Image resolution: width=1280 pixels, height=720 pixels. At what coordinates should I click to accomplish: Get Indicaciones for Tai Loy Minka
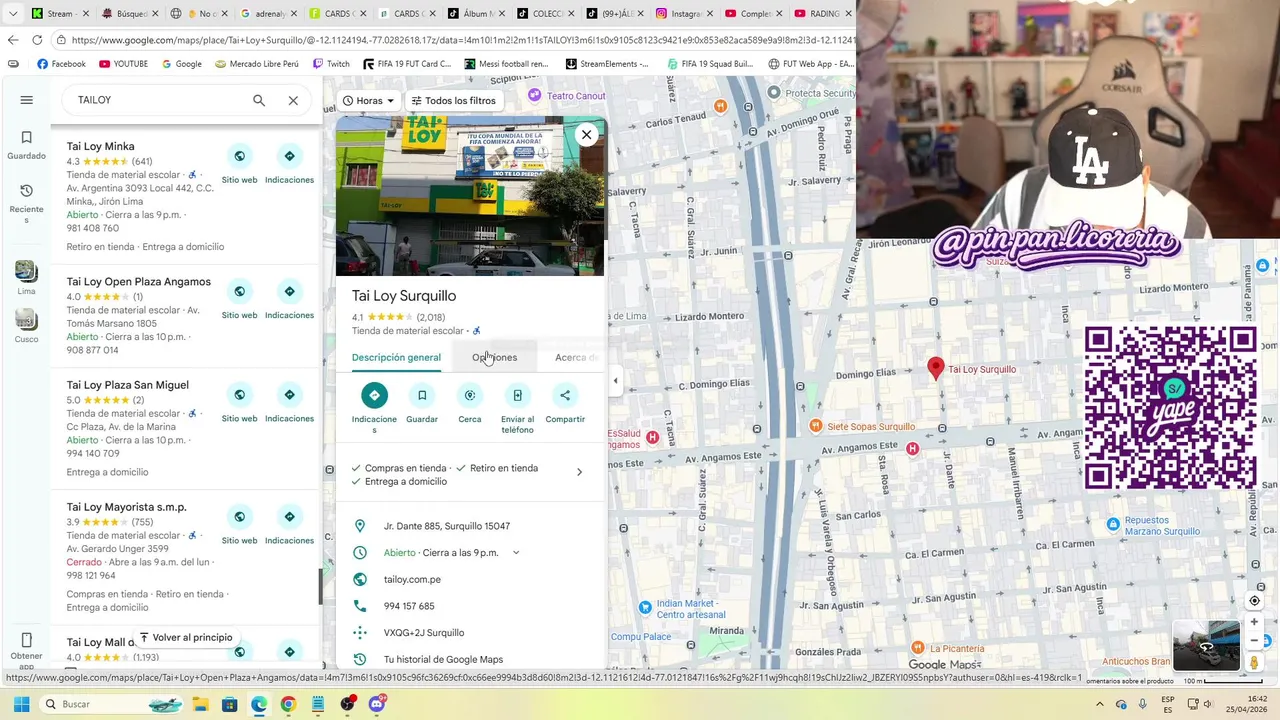289,164
